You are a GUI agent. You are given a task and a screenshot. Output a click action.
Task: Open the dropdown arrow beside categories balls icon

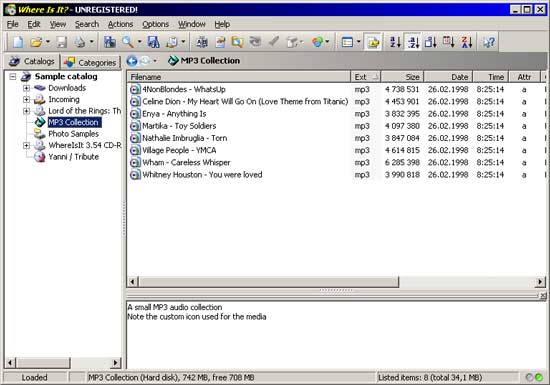pos(328,42)
